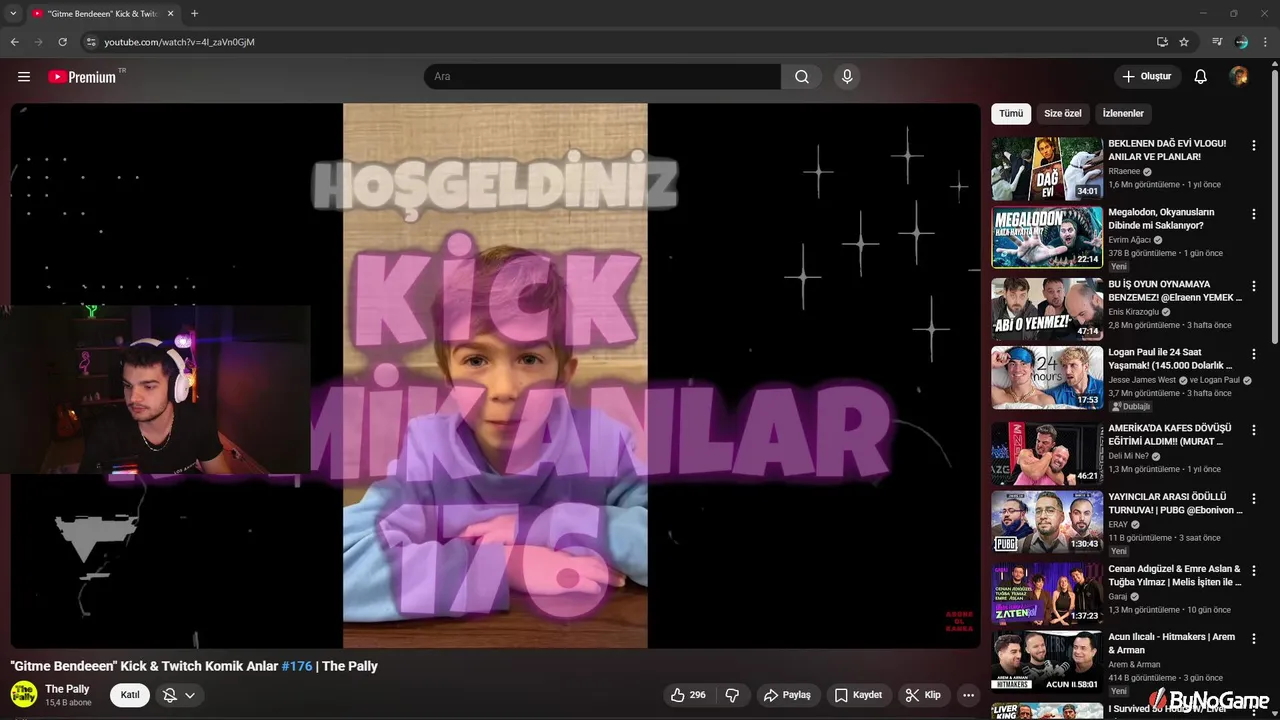Click the #176 hashtag link in title
This screenshot has width=1280, height=720.
pyautogui.click(x=297, y=666)
